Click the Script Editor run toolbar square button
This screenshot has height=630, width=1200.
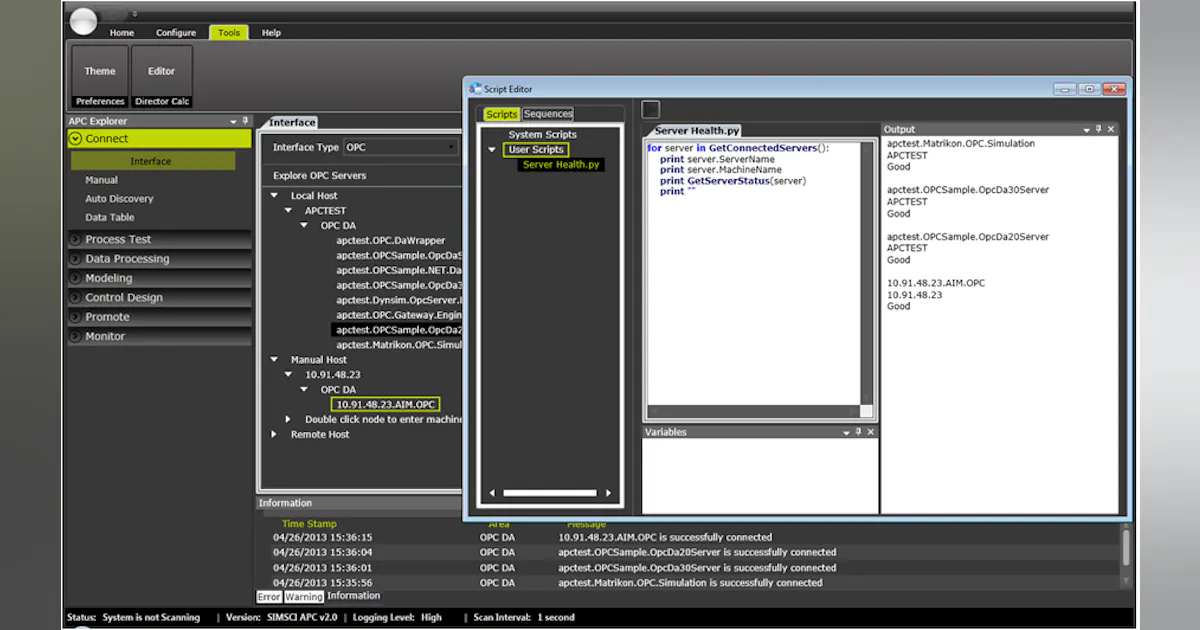[x=650, y=110]
